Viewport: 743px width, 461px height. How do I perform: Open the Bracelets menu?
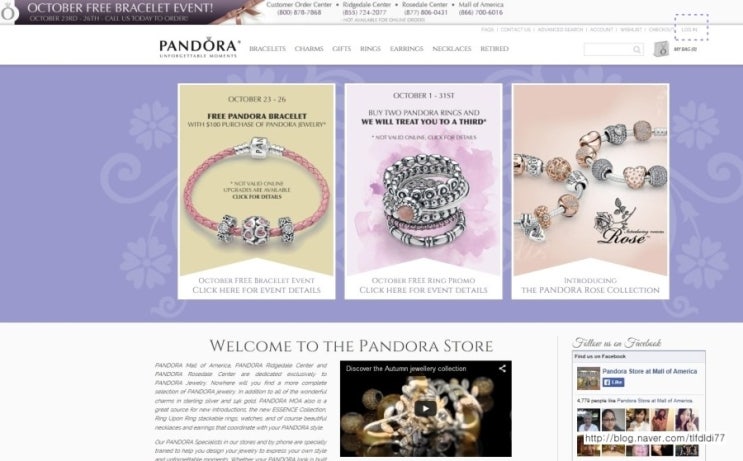(267, 49)
